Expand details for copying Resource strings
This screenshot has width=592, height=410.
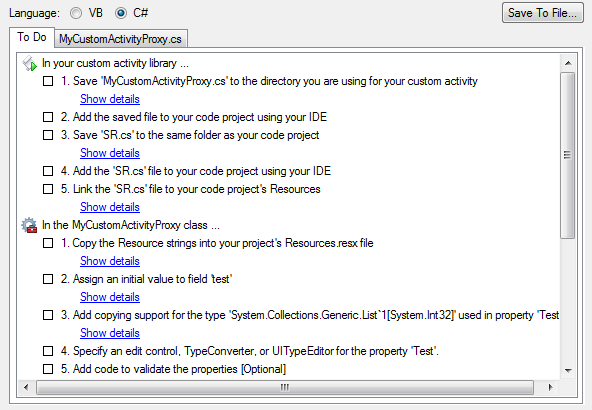pos(110,261)
